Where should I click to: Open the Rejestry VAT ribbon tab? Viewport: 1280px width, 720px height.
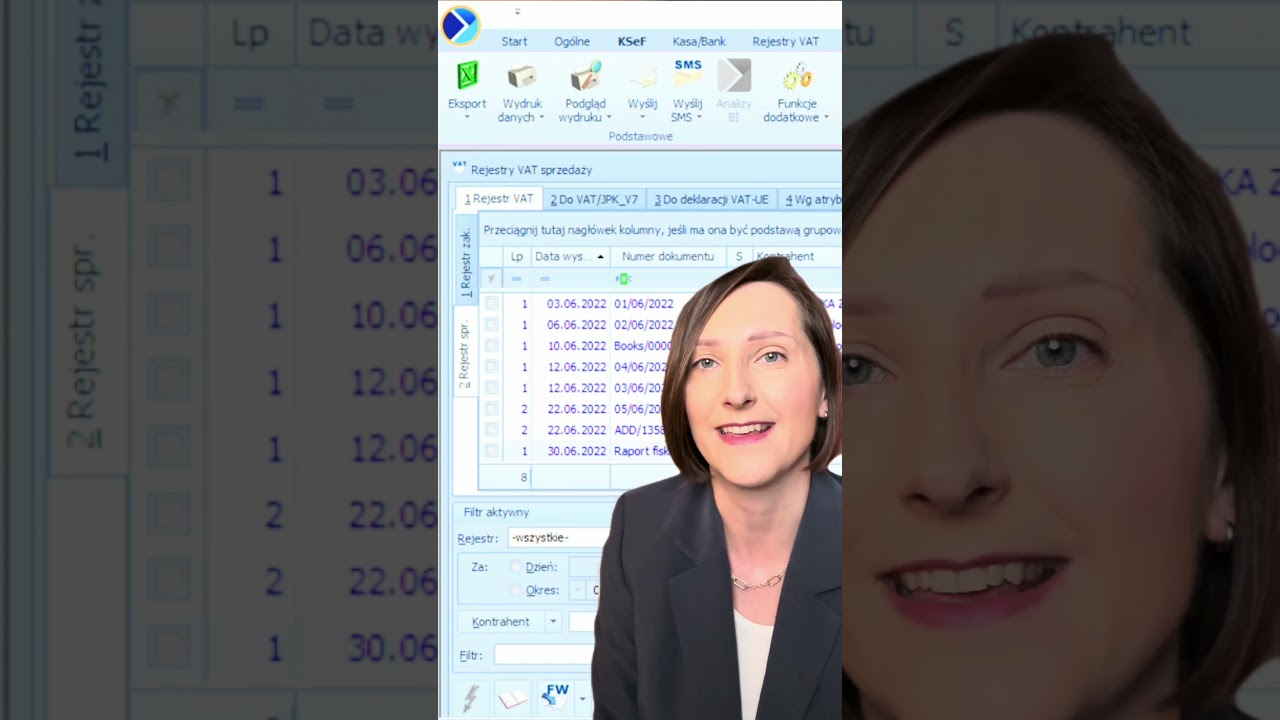786,42
